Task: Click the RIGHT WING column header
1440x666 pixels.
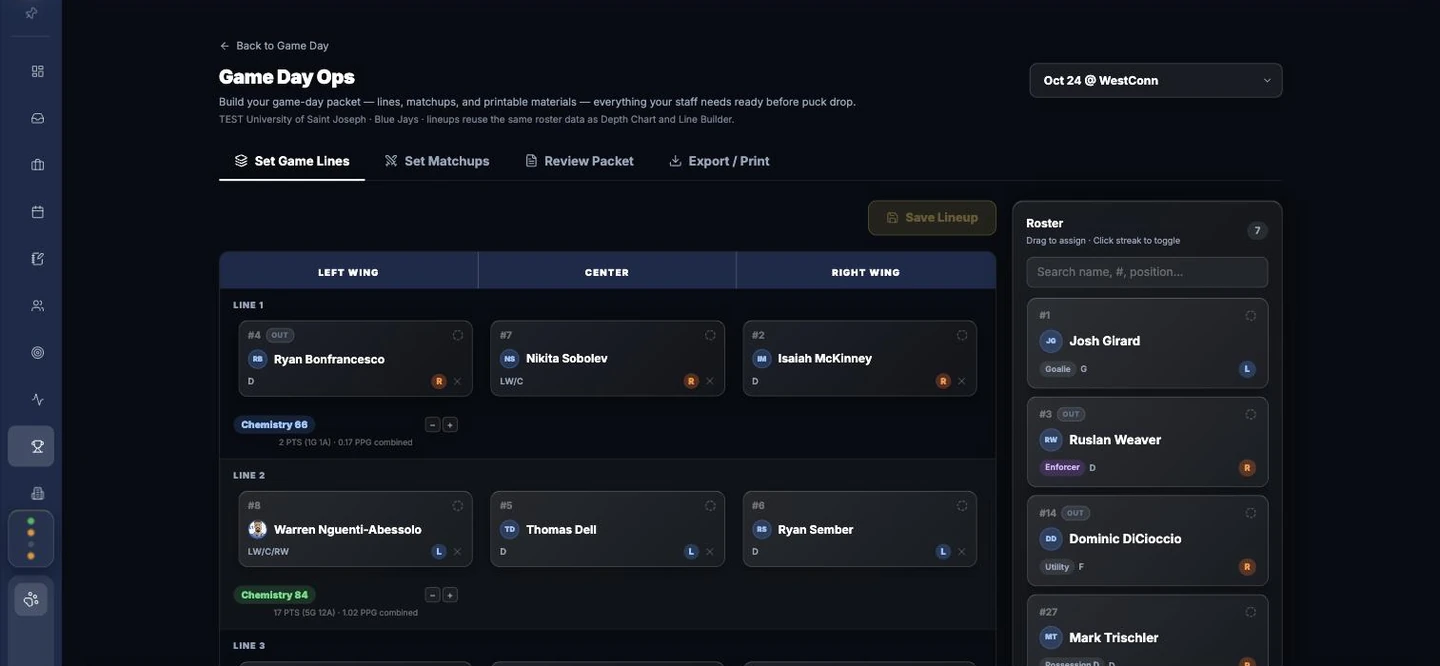Action: pos(866,272)
